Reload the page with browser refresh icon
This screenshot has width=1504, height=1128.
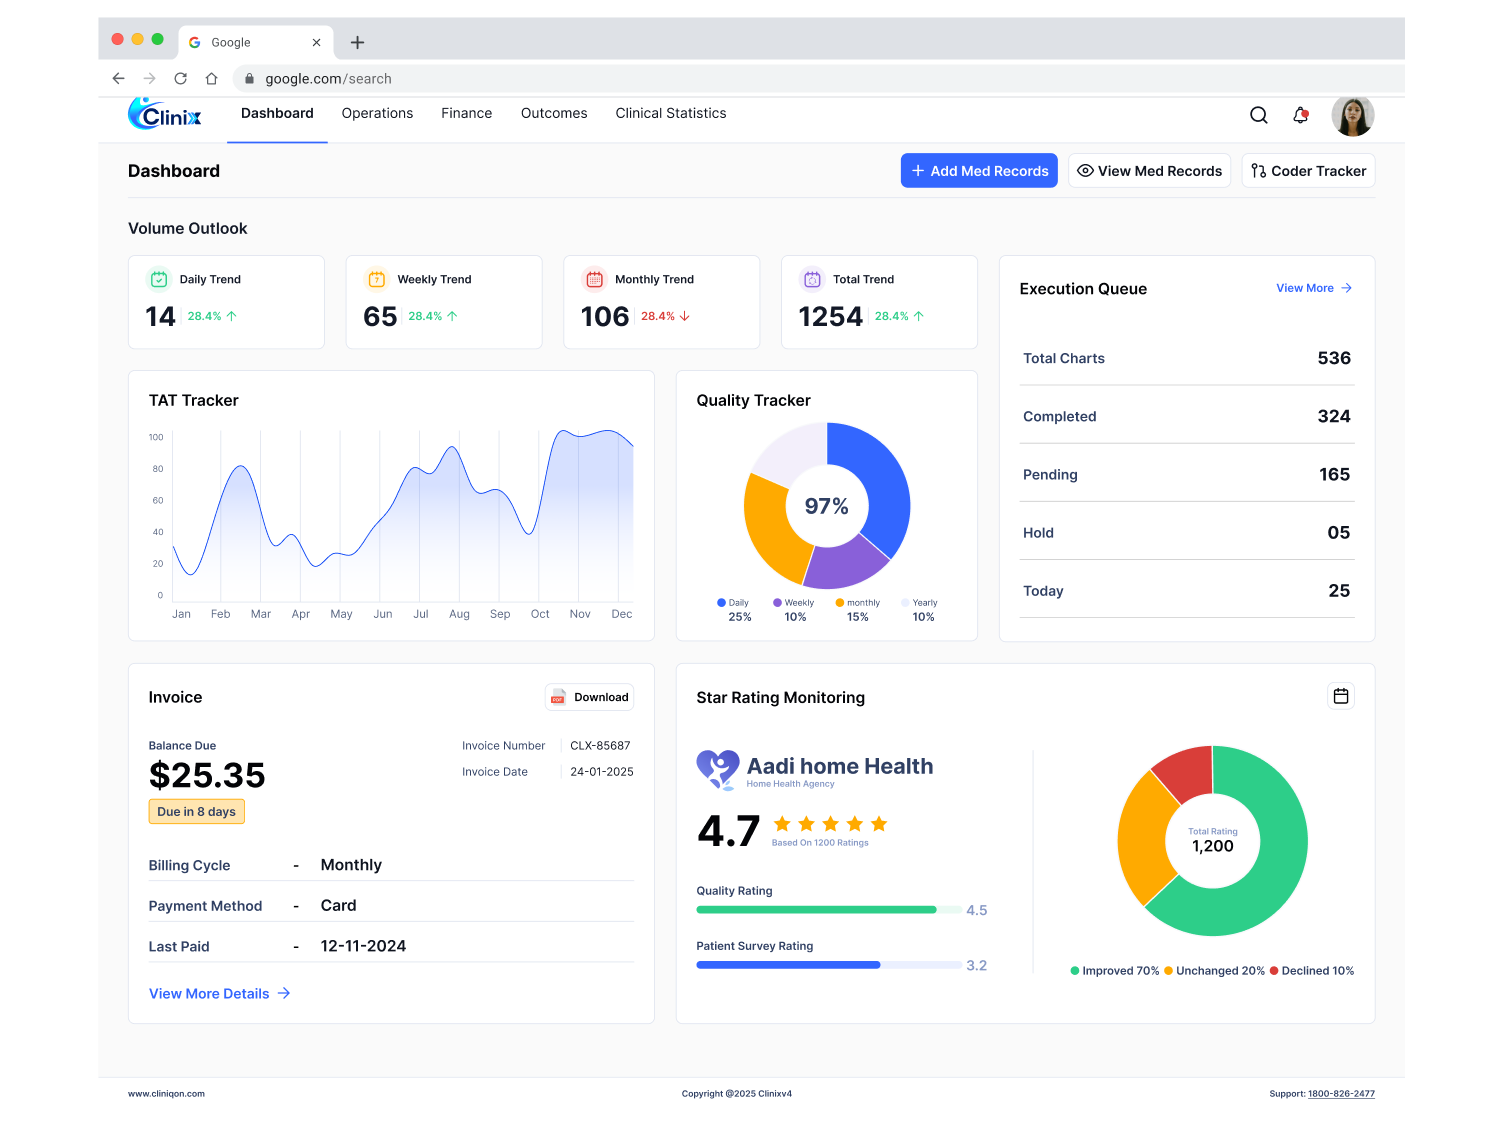point(181,78)
